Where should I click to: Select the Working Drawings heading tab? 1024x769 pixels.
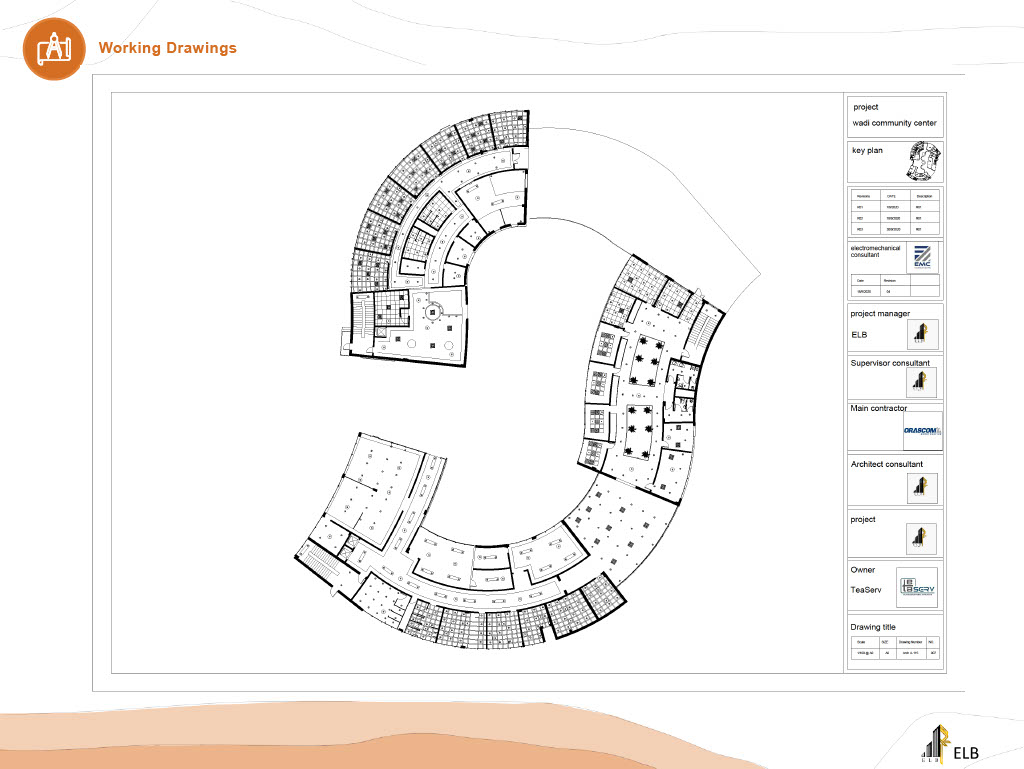[x=167, y=47]
